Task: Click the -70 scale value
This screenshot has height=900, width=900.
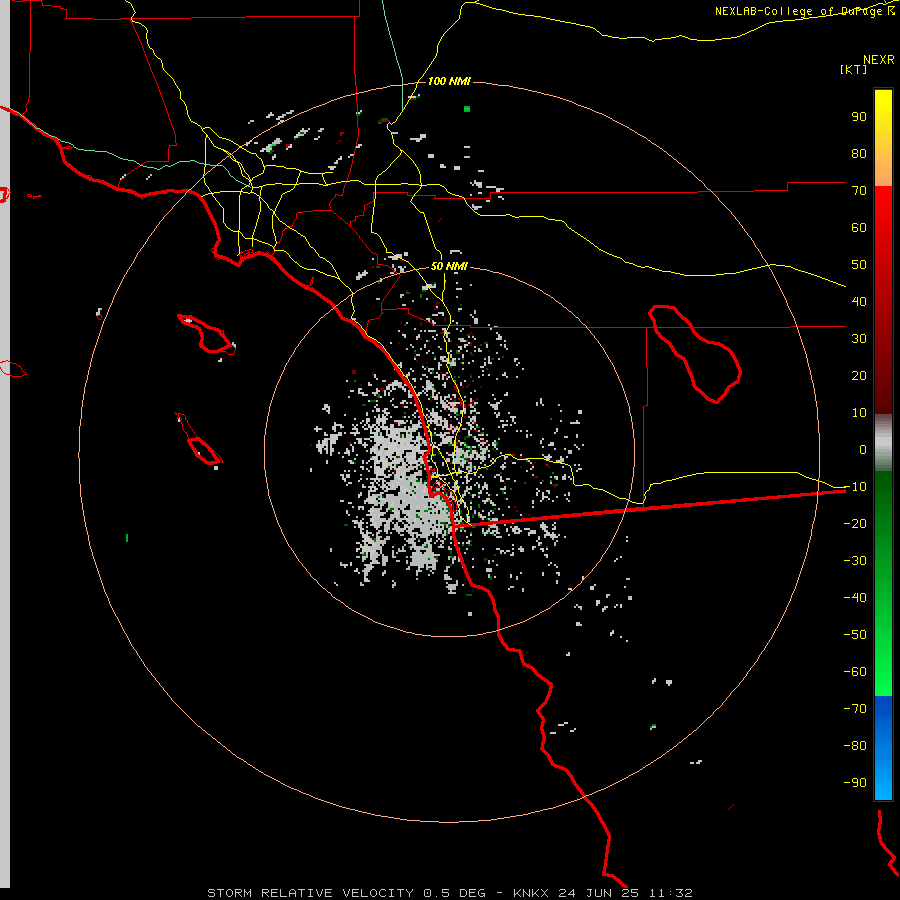Action: [855, 708]
